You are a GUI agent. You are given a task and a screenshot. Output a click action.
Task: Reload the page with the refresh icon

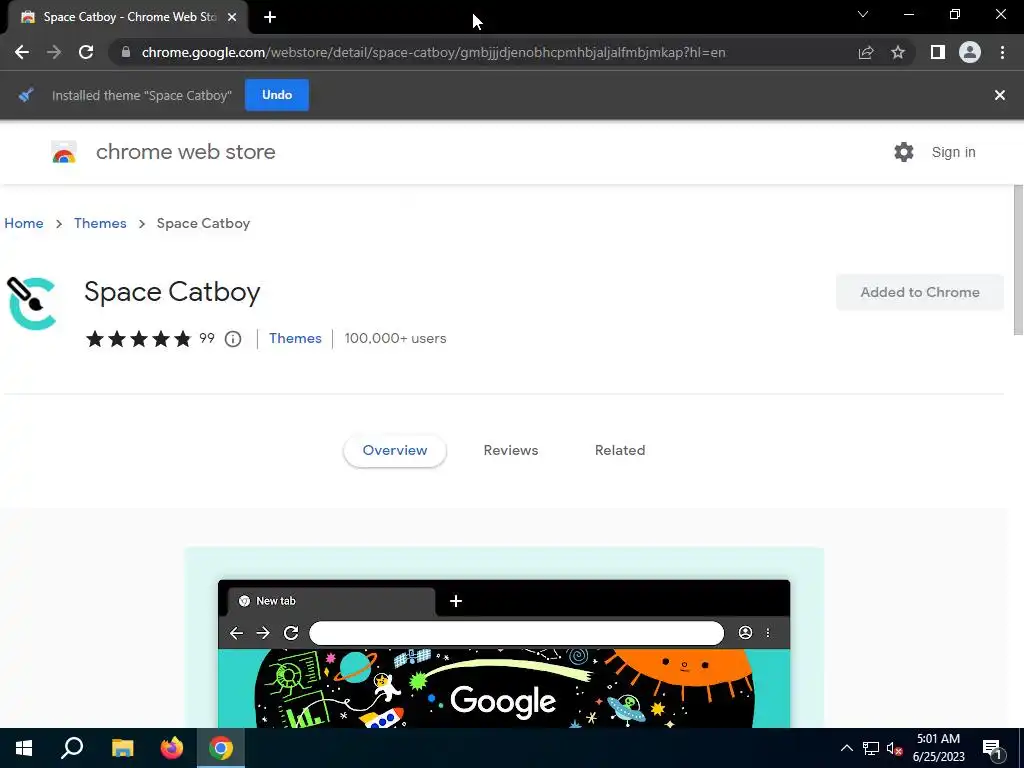point(86,52)
